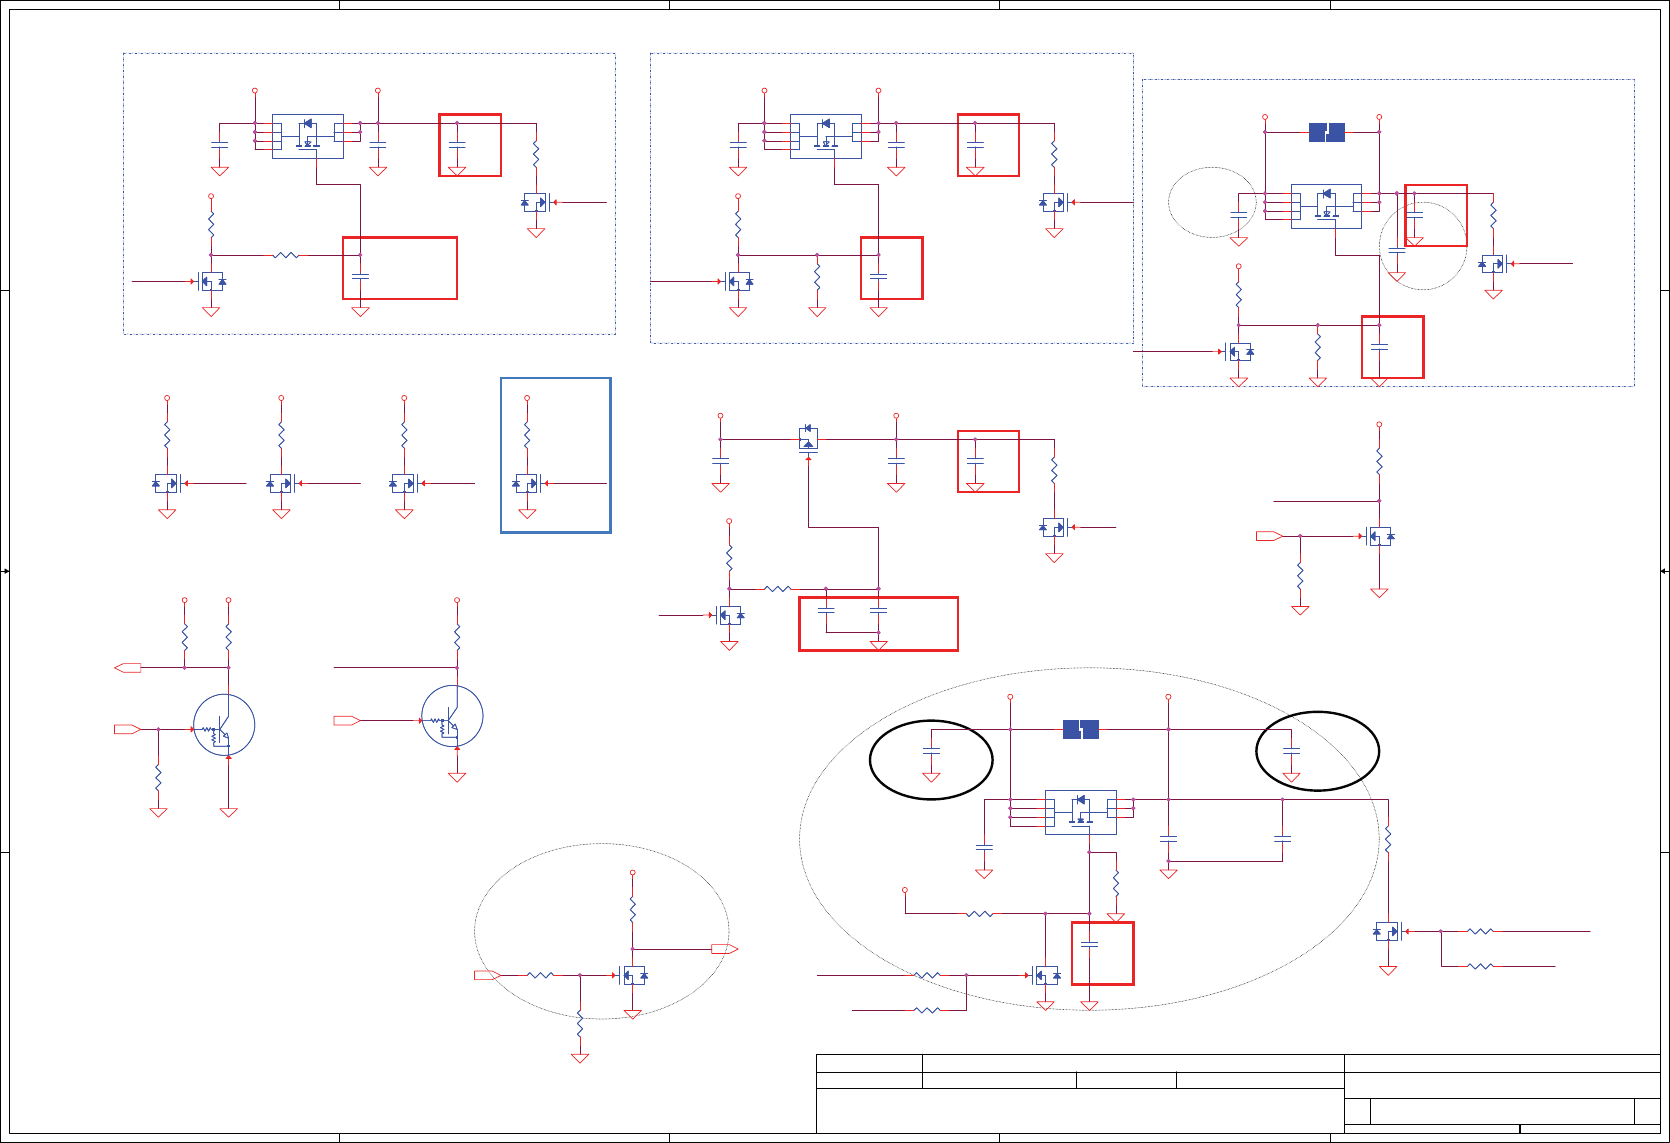Select the blue jumper symbol inside the large bottom ellipse
1670x1143 pixels.
[1081, 730]
